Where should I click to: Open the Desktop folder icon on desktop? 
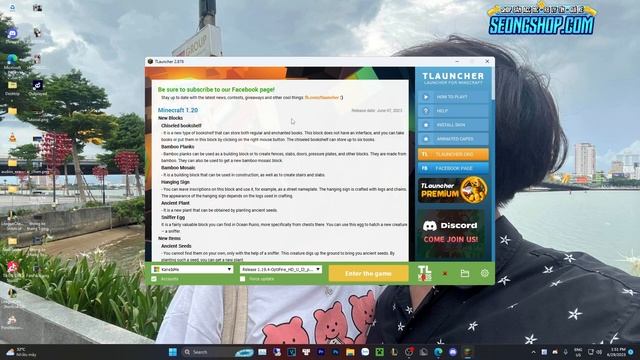click(12, 87)
